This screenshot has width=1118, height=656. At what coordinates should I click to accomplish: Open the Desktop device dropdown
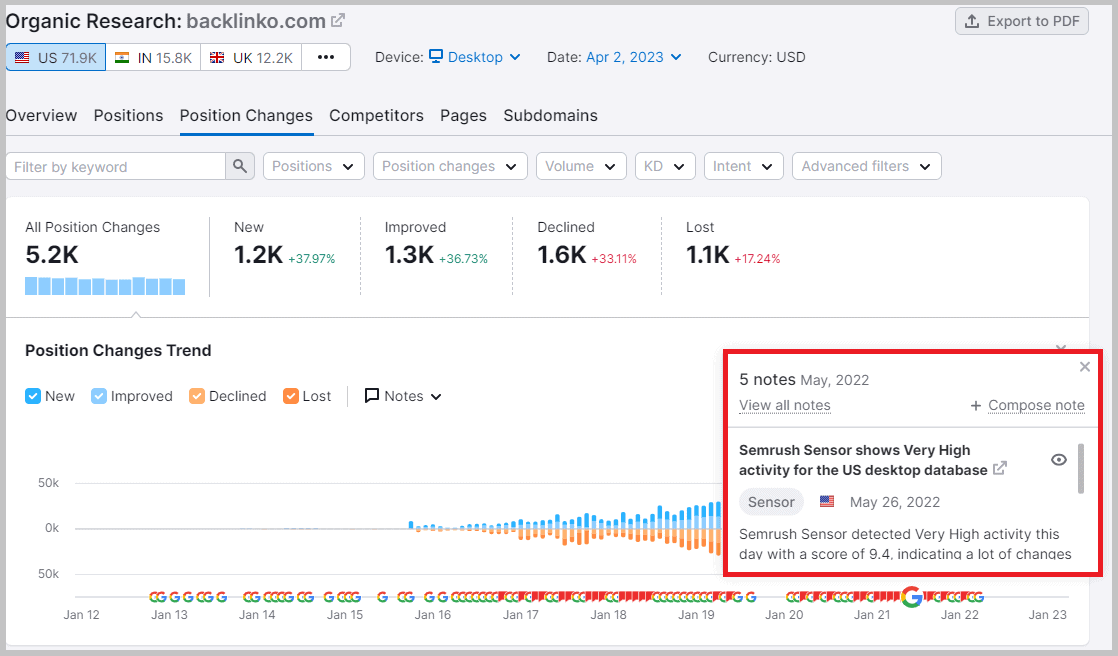pyautogui.click(x=475, y=57)
